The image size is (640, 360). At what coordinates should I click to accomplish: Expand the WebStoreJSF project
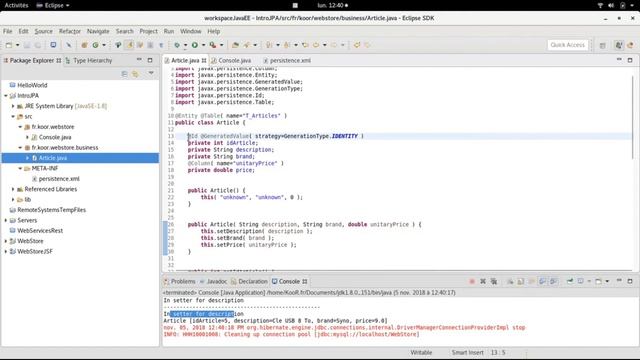pyautogui.click(x=6, y=251)
